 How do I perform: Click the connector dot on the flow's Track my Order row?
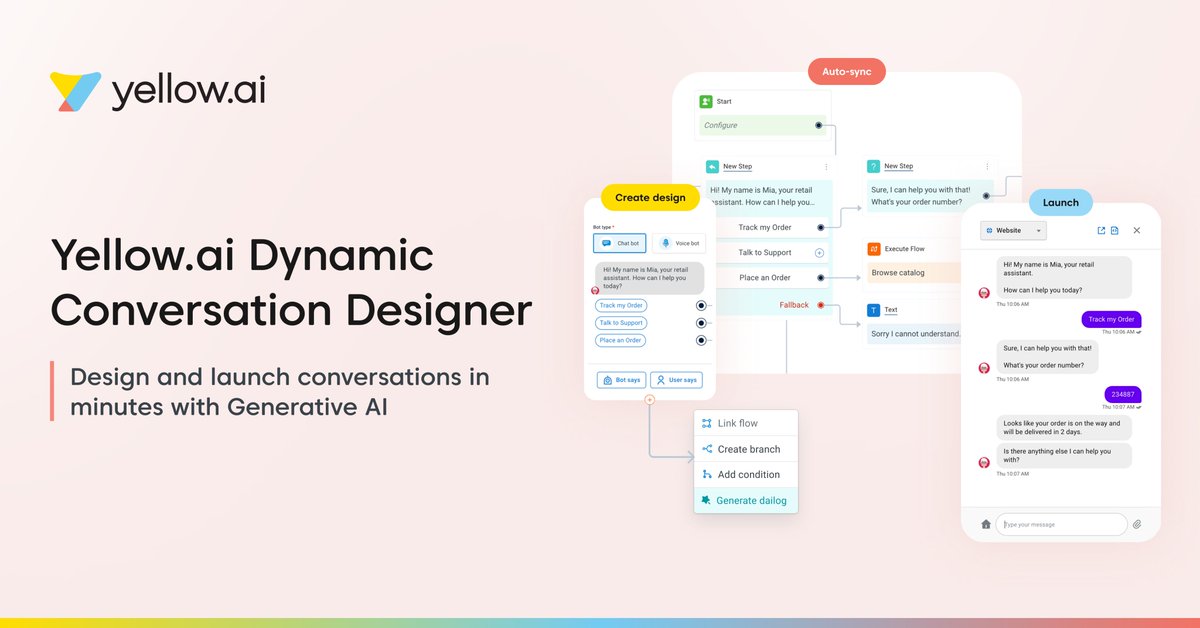click(820, 228)
